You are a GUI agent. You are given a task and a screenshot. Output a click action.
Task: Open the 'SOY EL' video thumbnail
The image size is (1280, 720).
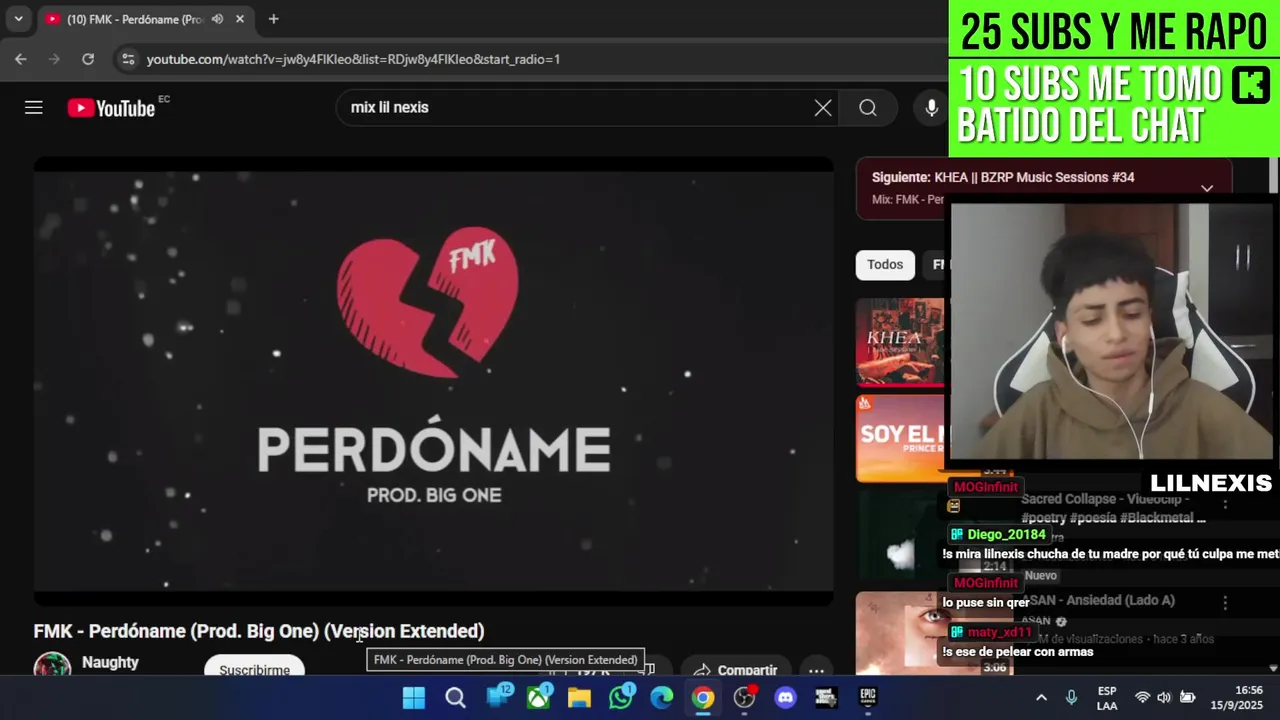click(x=901, y=438)
